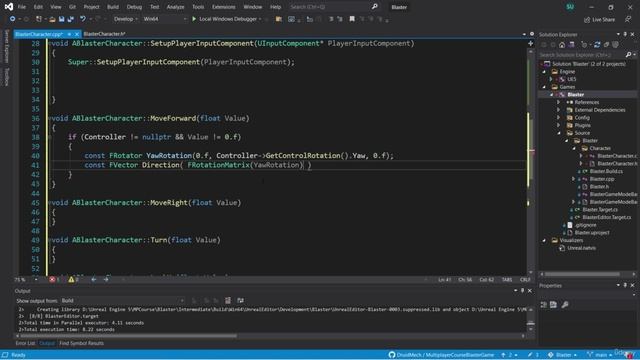Screen dimensions: 640x360
Task: Go to previous issue with left arrow
Action: (94, 280)
